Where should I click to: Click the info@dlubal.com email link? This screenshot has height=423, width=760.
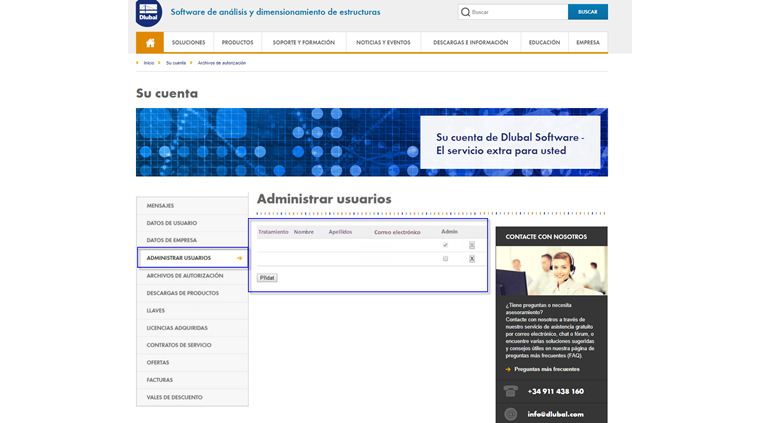(555, 414)
